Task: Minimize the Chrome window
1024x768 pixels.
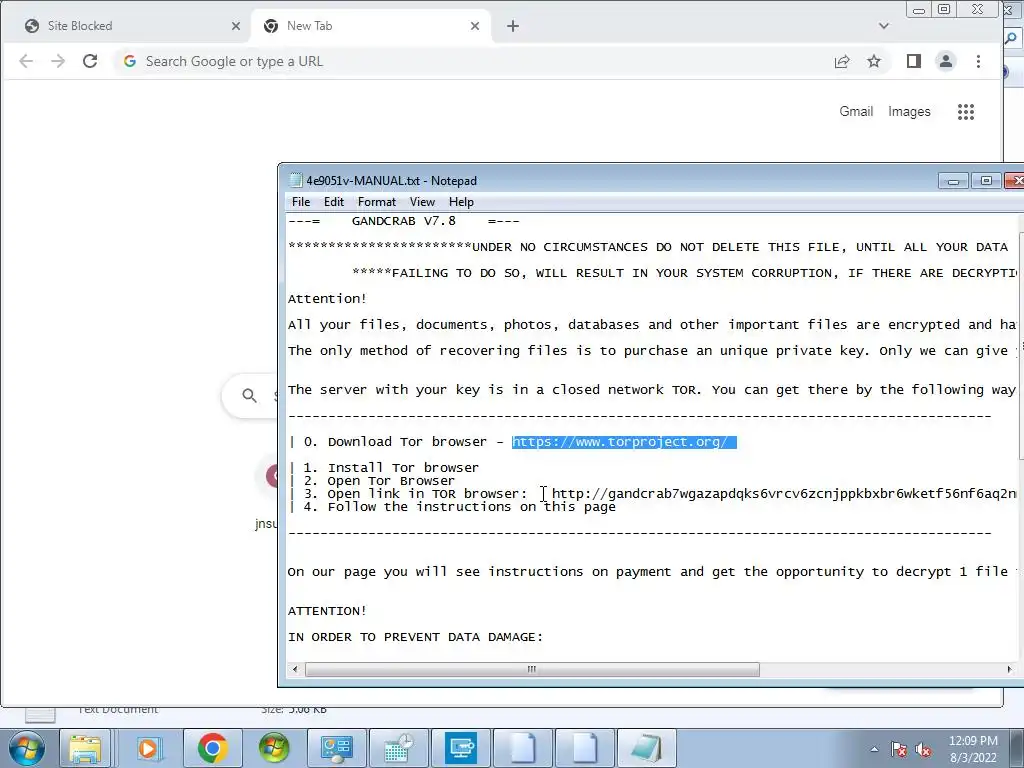Action: [x=919, y=10]
